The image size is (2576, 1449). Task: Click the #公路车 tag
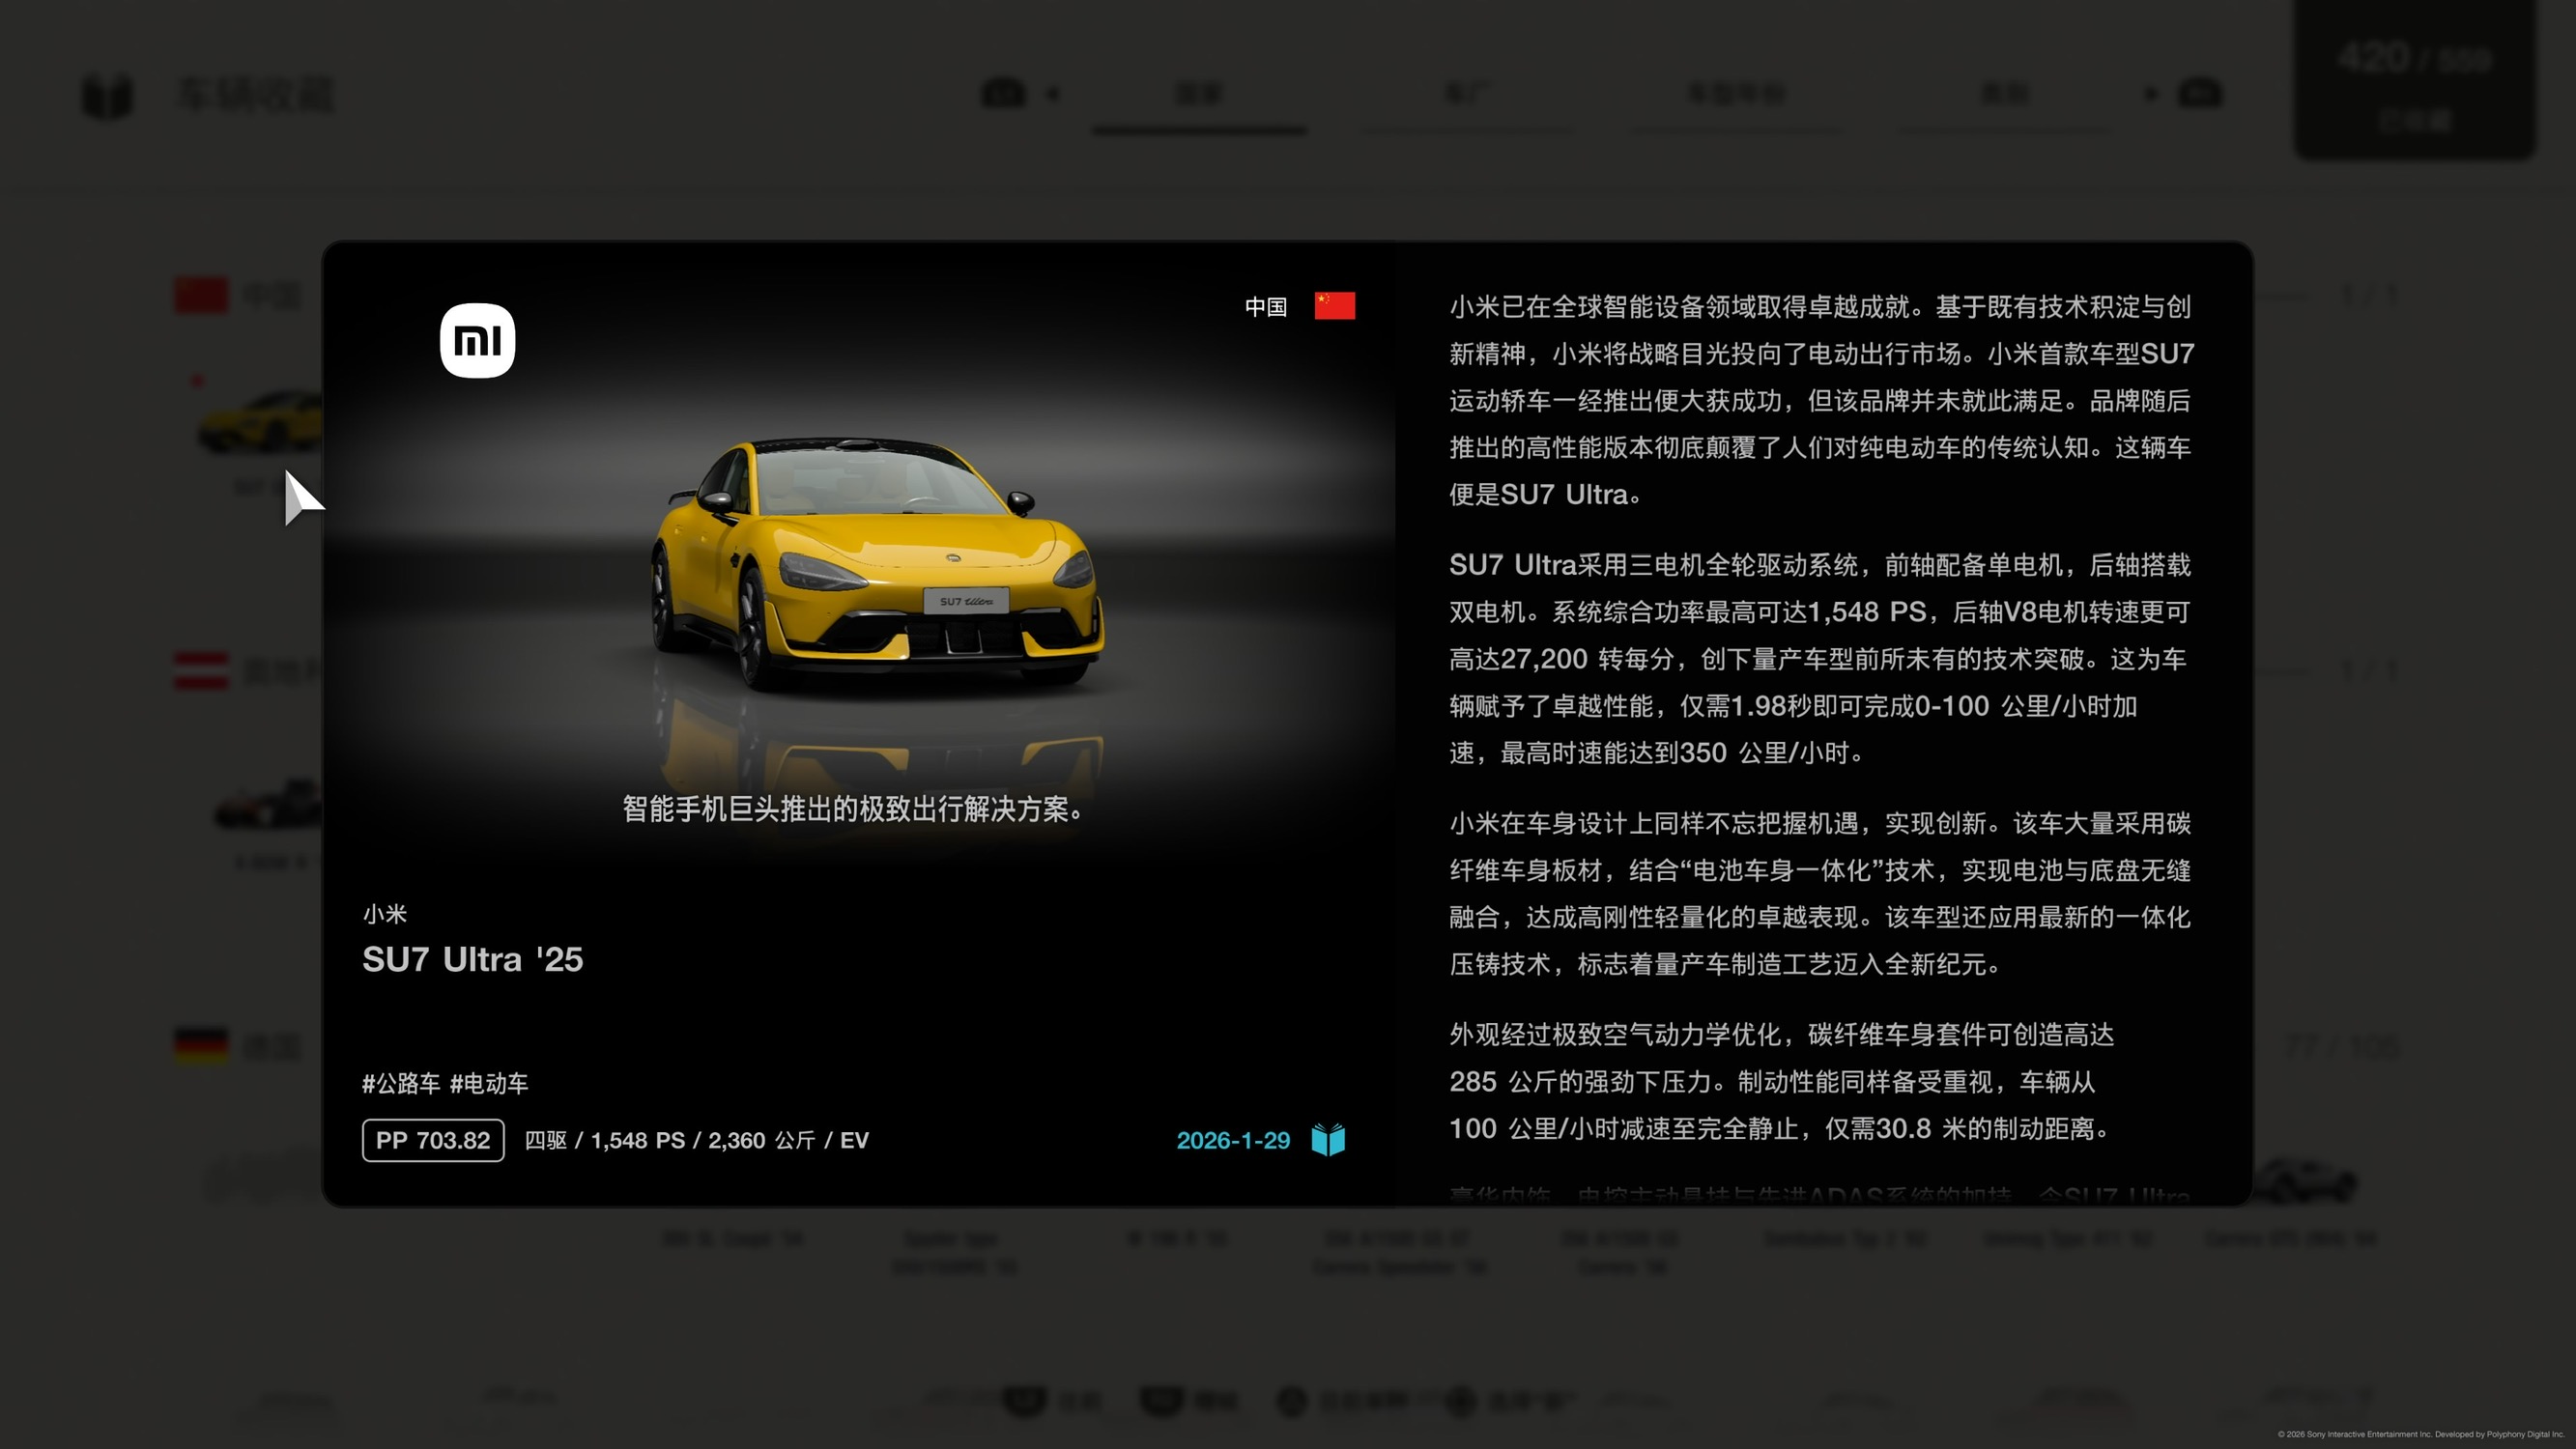[x=401, y=1083]
